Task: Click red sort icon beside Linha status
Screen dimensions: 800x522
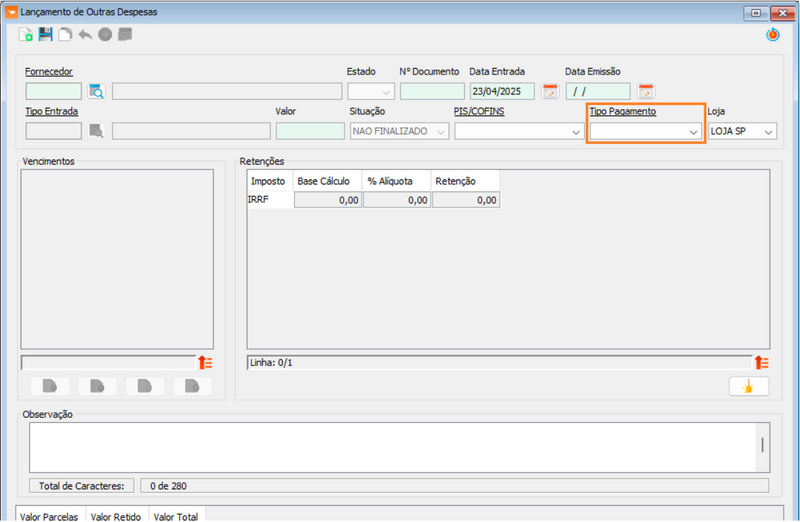Action: 761,363
